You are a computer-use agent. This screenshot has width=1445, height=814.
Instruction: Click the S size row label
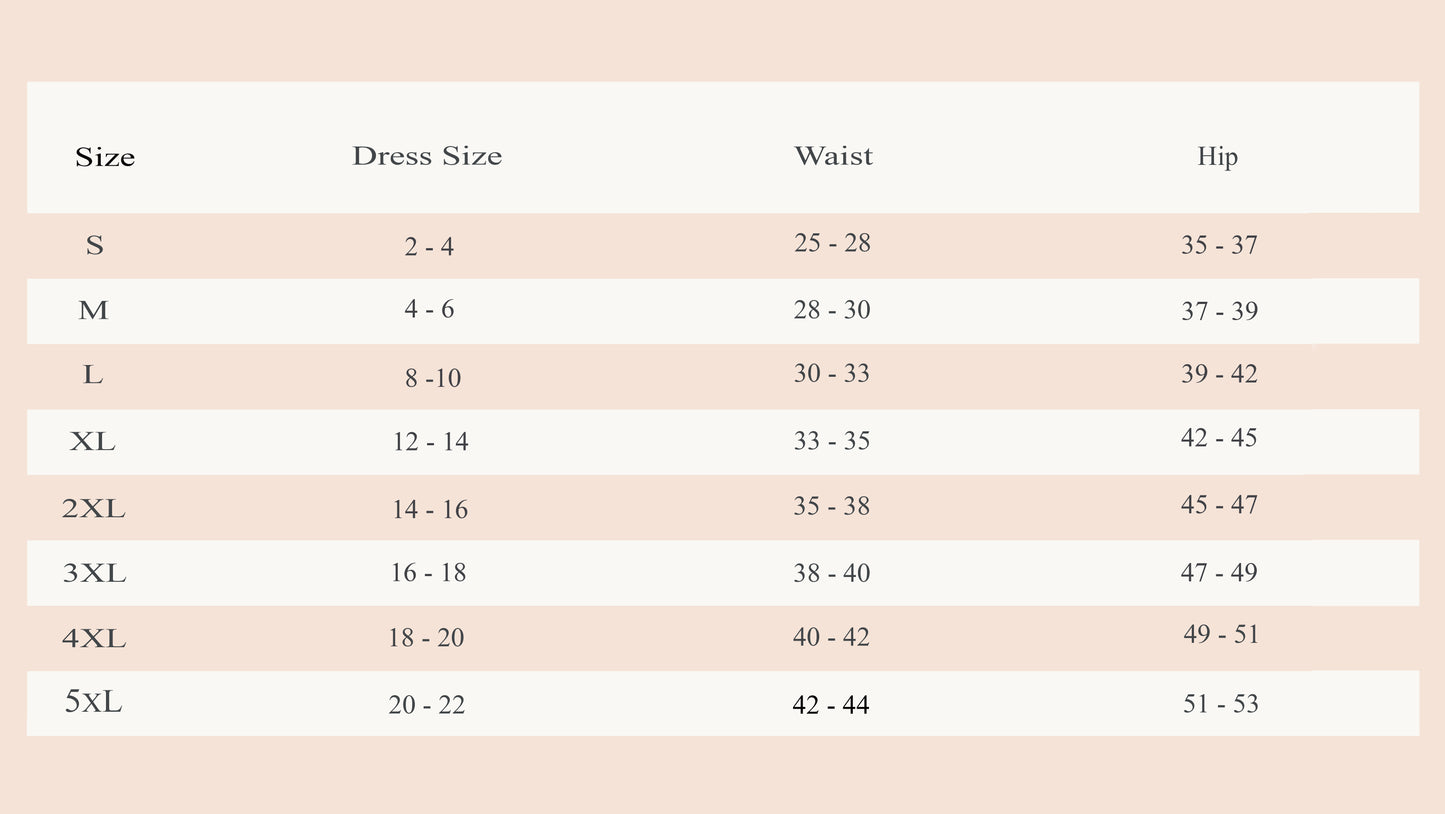coord(94,245)
